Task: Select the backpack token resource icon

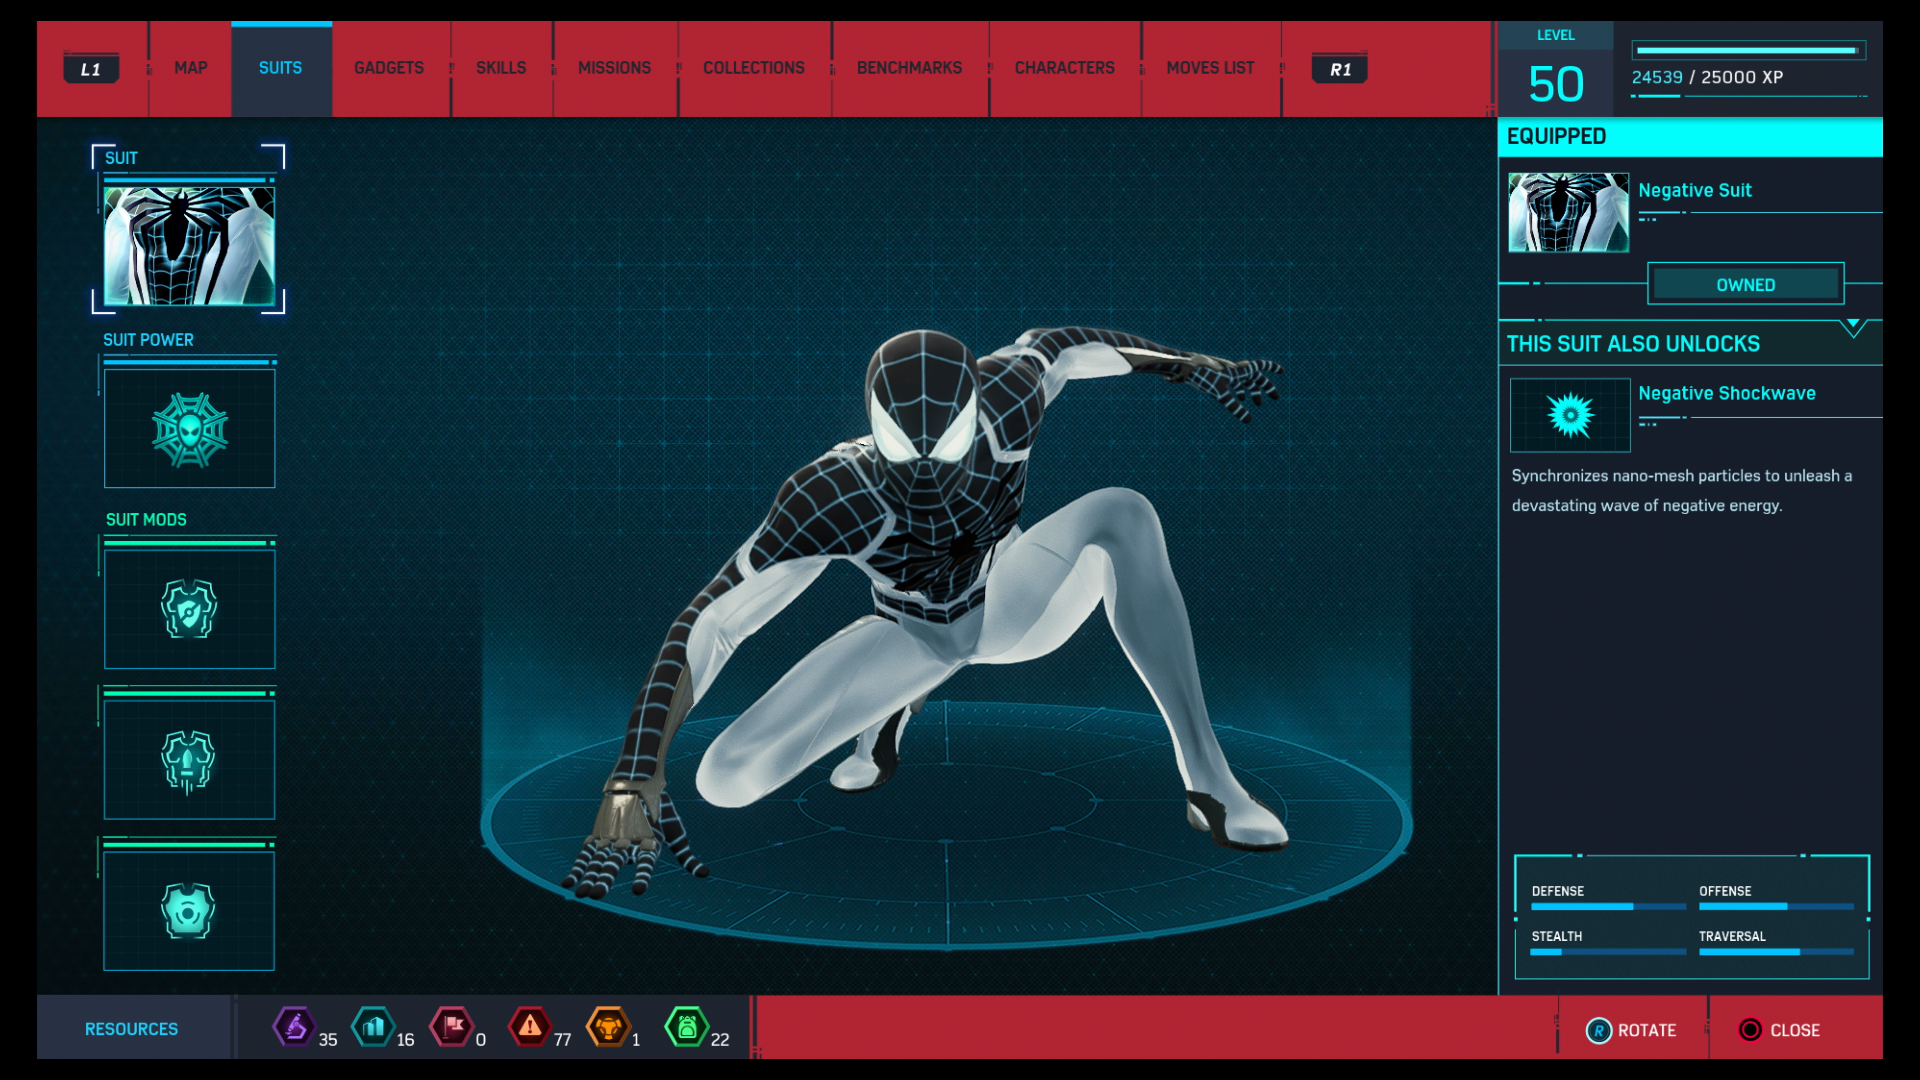Action: point(688,1026)
